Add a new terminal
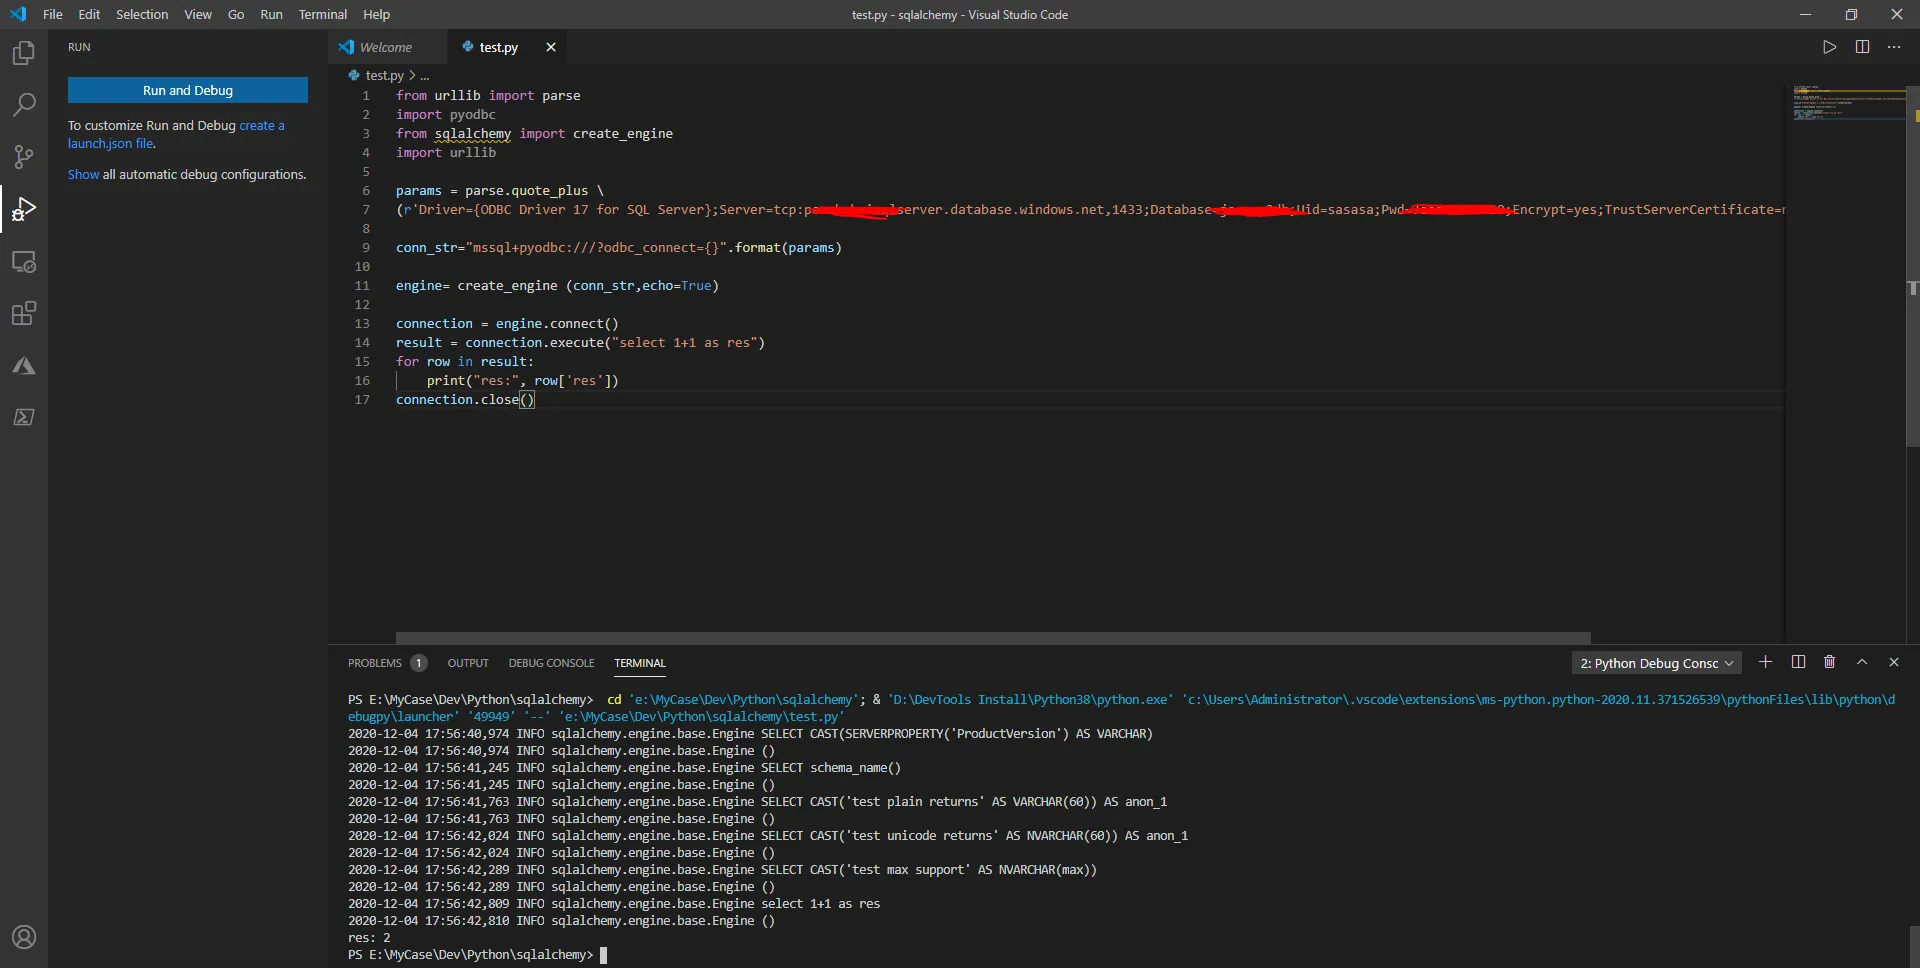The image size is (1920, 968). (x=1765, y=662)
